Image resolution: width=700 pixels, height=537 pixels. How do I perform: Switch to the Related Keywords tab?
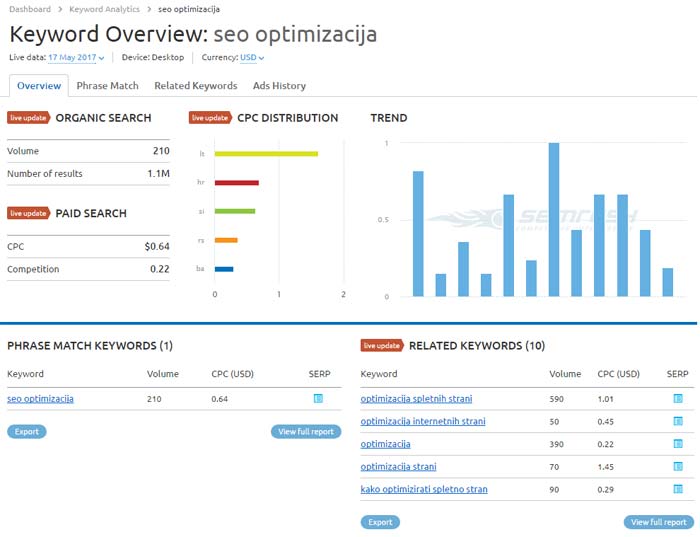pyautogui.click(x=196, y=86)
